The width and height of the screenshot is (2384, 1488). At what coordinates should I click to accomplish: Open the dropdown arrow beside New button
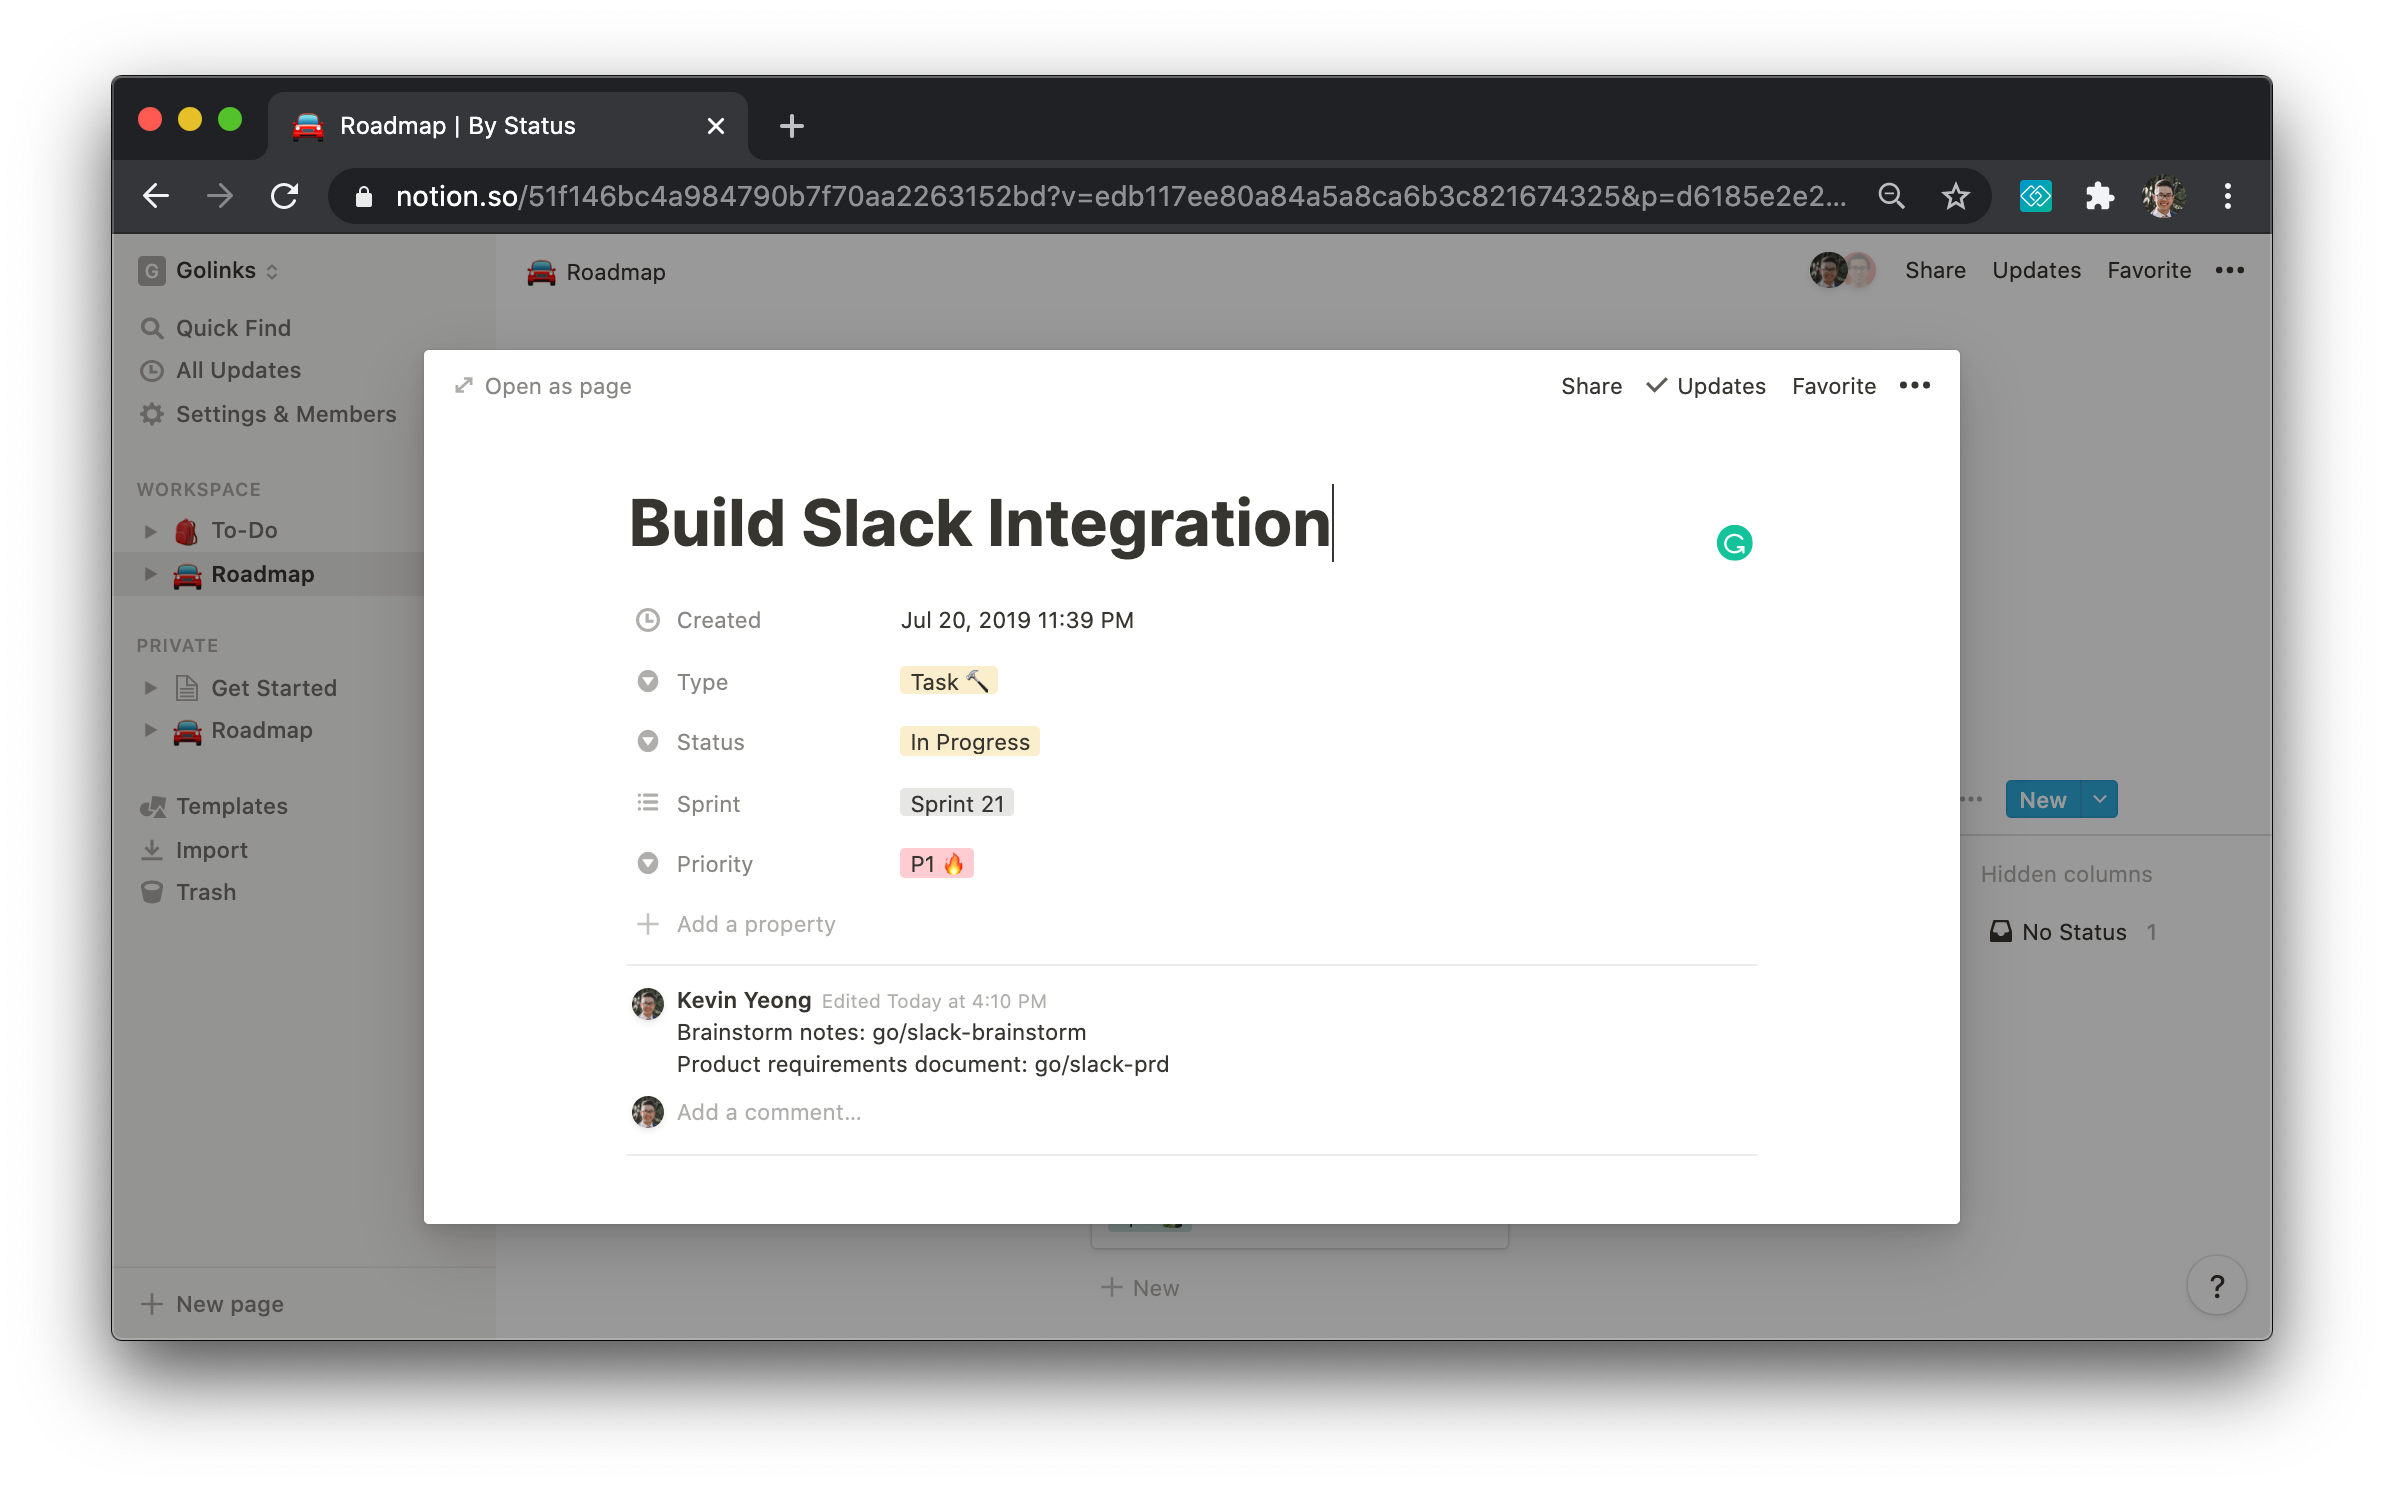[2100, 800]
